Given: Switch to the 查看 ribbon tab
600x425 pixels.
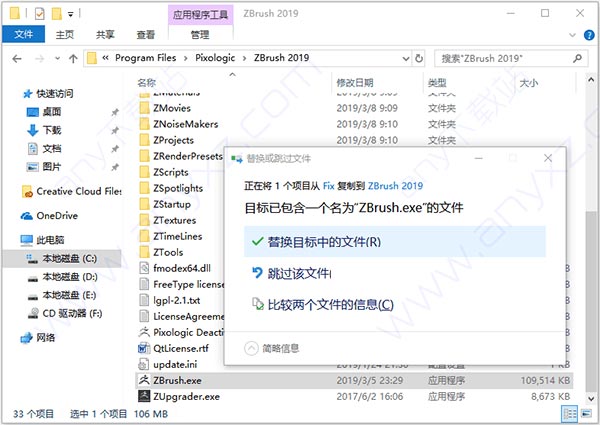Looking at the screenshot, I should (x=145, y=34).
